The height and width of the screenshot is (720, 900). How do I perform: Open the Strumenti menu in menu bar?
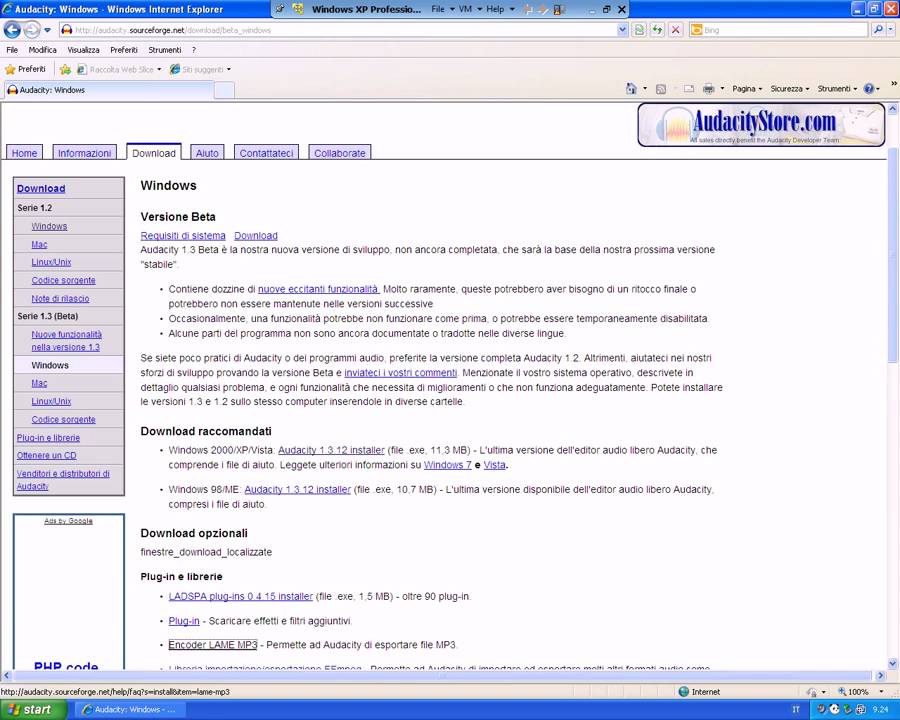pyautogui.click(x=165, y=50)
